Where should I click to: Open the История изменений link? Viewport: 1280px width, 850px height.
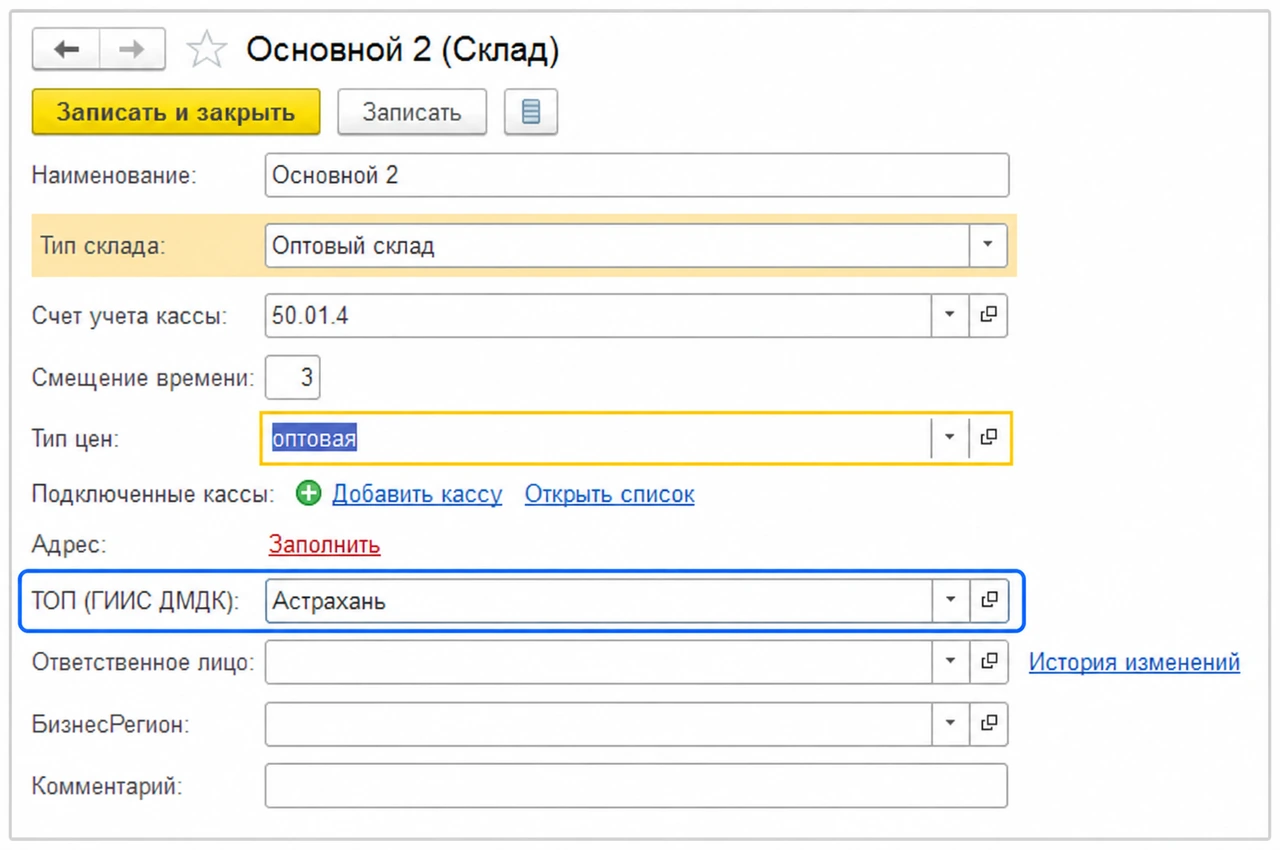coord(1134,662)
